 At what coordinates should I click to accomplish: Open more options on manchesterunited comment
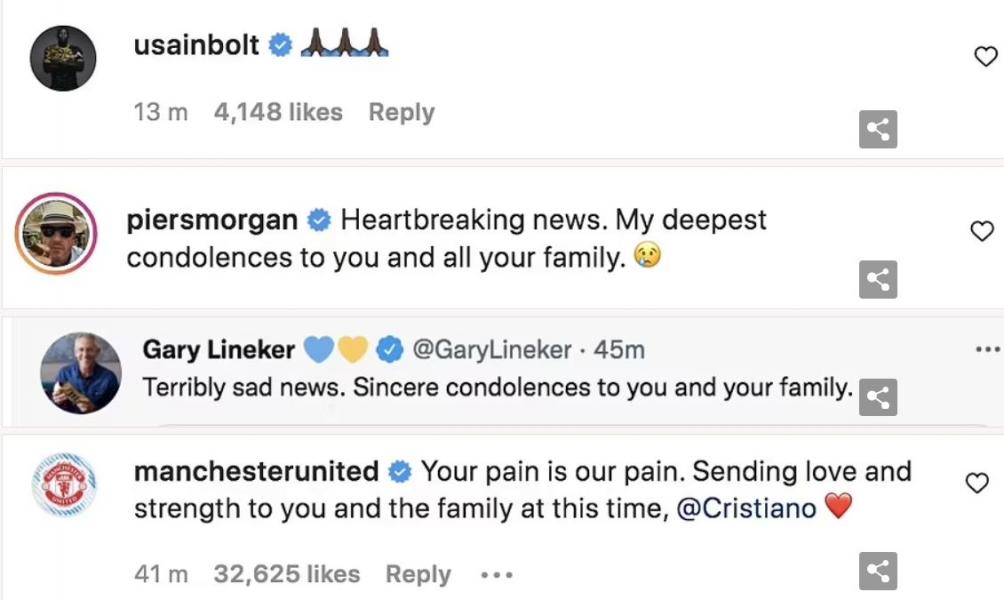pos(496,575)
